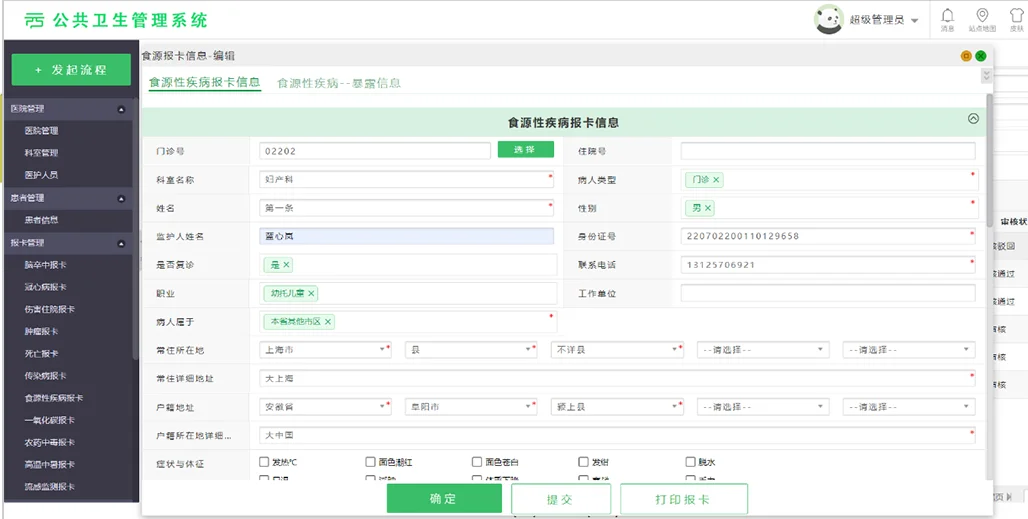
Task: Focus the 身份证号 input field
Action: [828, 236]
